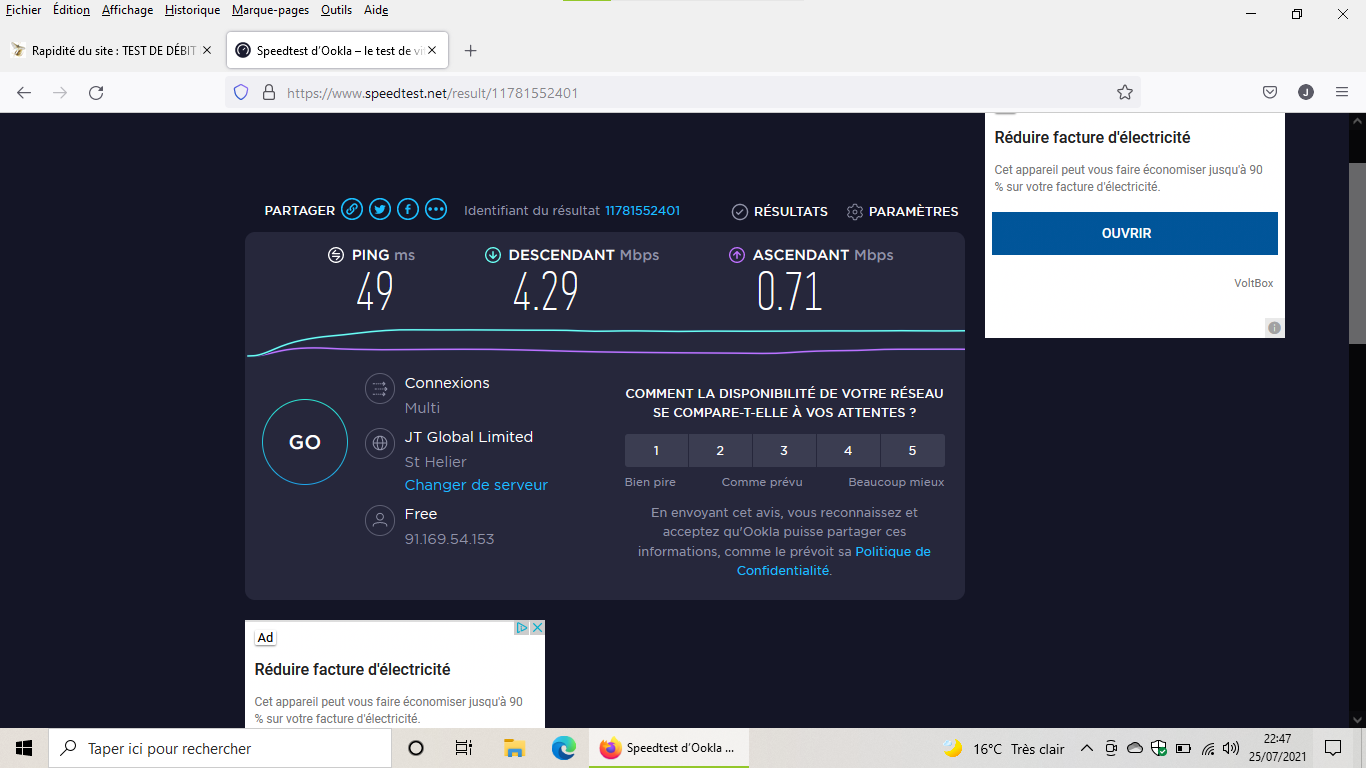Close the Rapidité du site tab
Screen dimensions: 1366x768
point(207,50)
